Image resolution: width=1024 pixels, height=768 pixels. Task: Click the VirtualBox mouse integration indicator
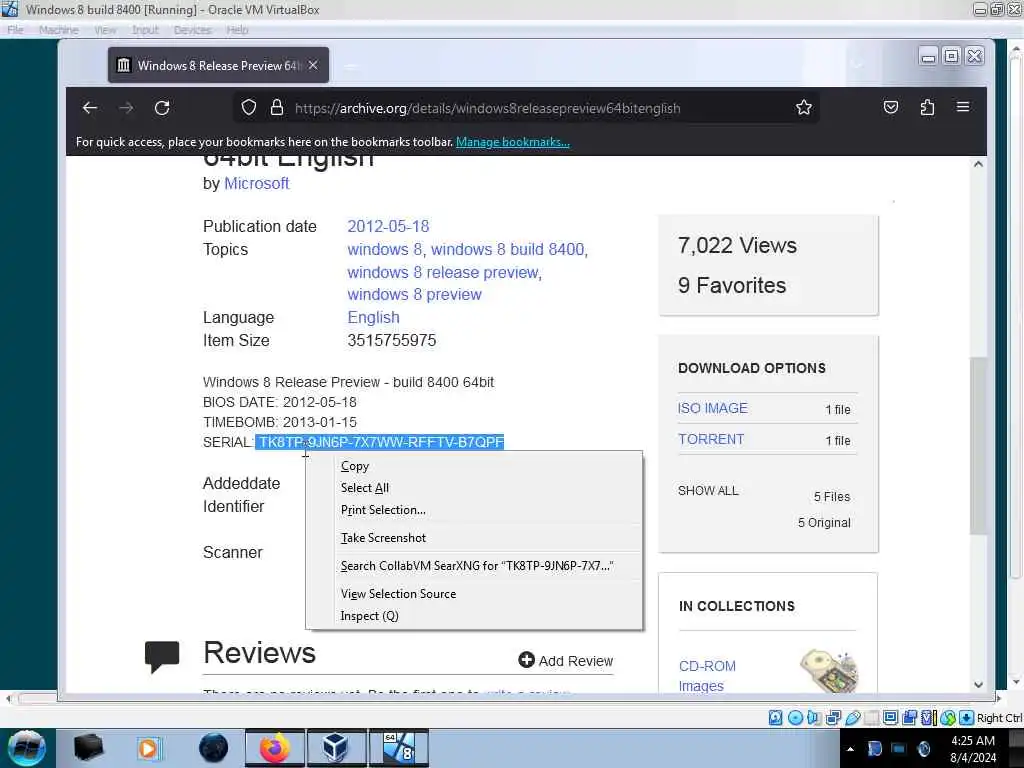[x=948, y=718]
